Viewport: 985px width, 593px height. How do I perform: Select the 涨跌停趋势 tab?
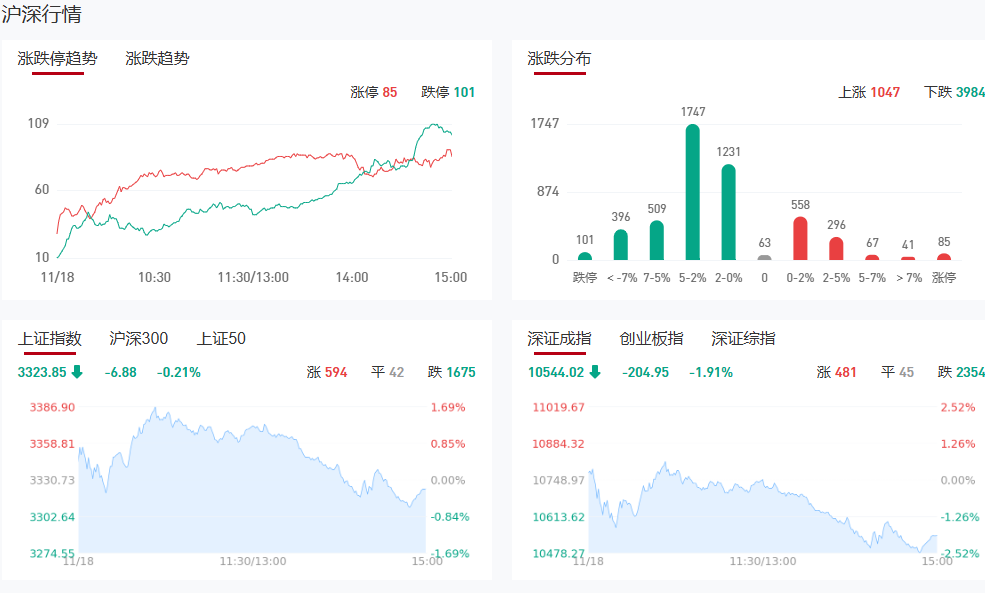pyautogui.click(x=58, y=58)
